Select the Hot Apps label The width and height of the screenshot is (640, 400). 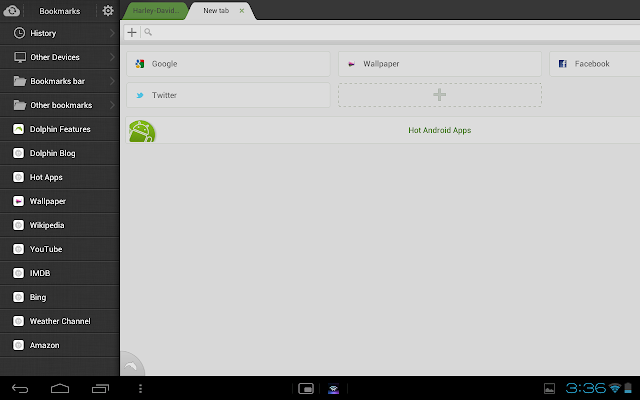(x=46, y=178)
